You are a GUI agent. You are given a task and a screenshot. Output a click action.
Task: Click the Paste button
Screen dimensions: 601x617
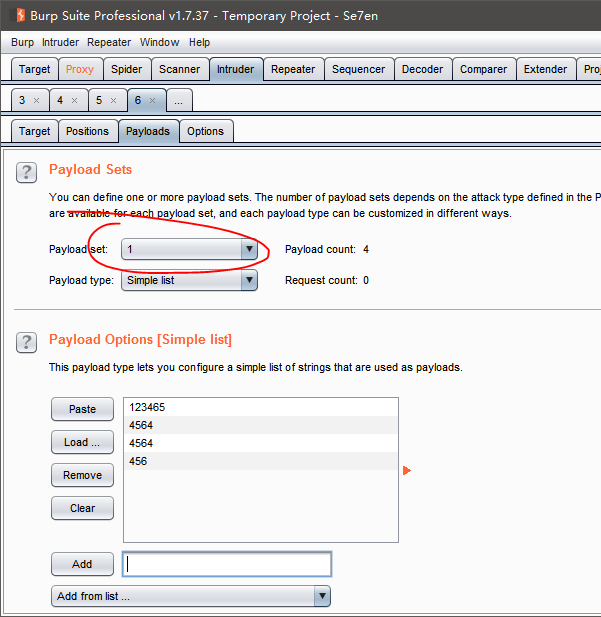(82, 409)
